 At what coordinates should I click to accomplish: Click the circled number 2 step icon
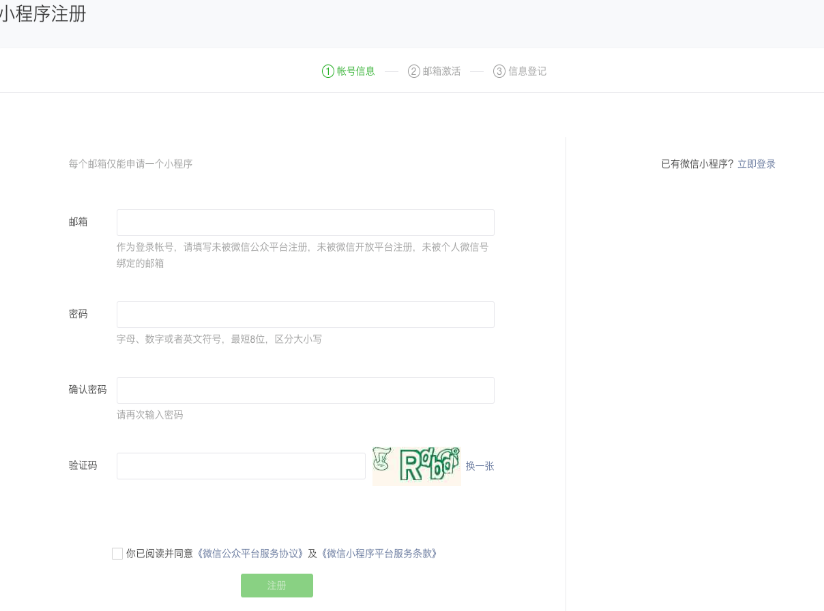[x=413, y=71]
